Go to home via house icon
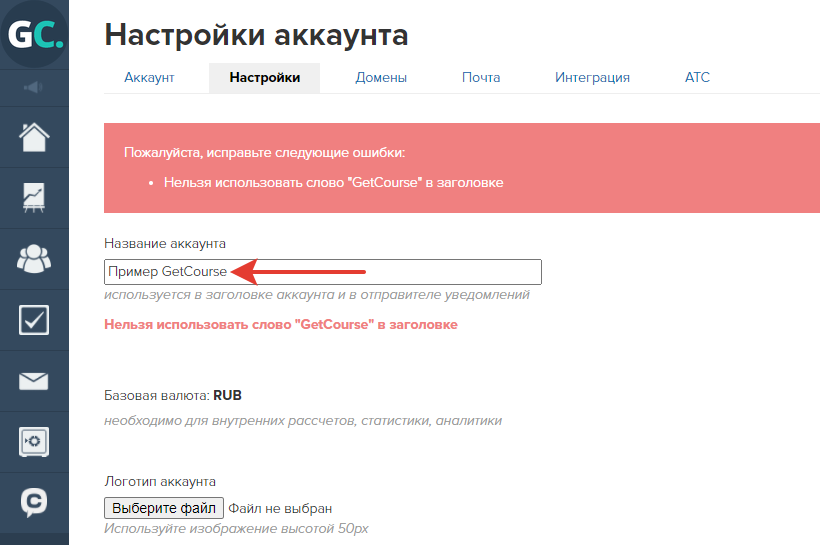The image size is (820, 545). pos(34,137)
